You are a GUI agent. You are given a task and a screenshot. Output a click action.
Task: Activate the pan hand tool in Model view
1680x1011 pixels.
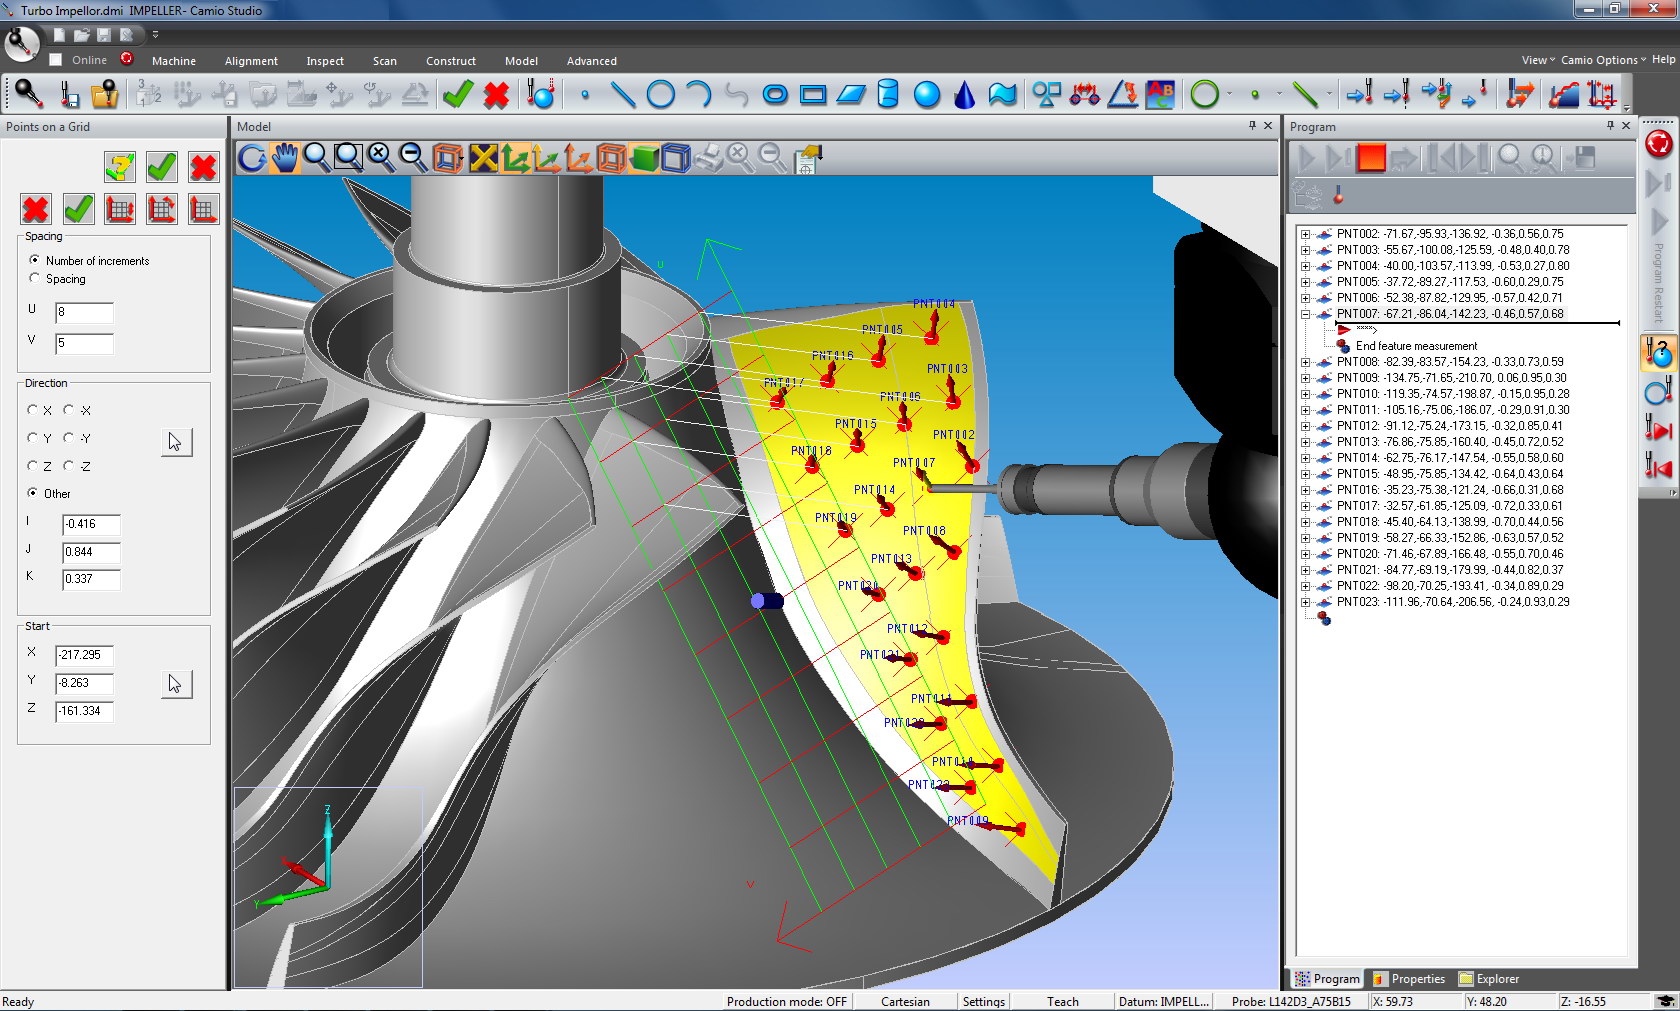(x=285, y=158)
